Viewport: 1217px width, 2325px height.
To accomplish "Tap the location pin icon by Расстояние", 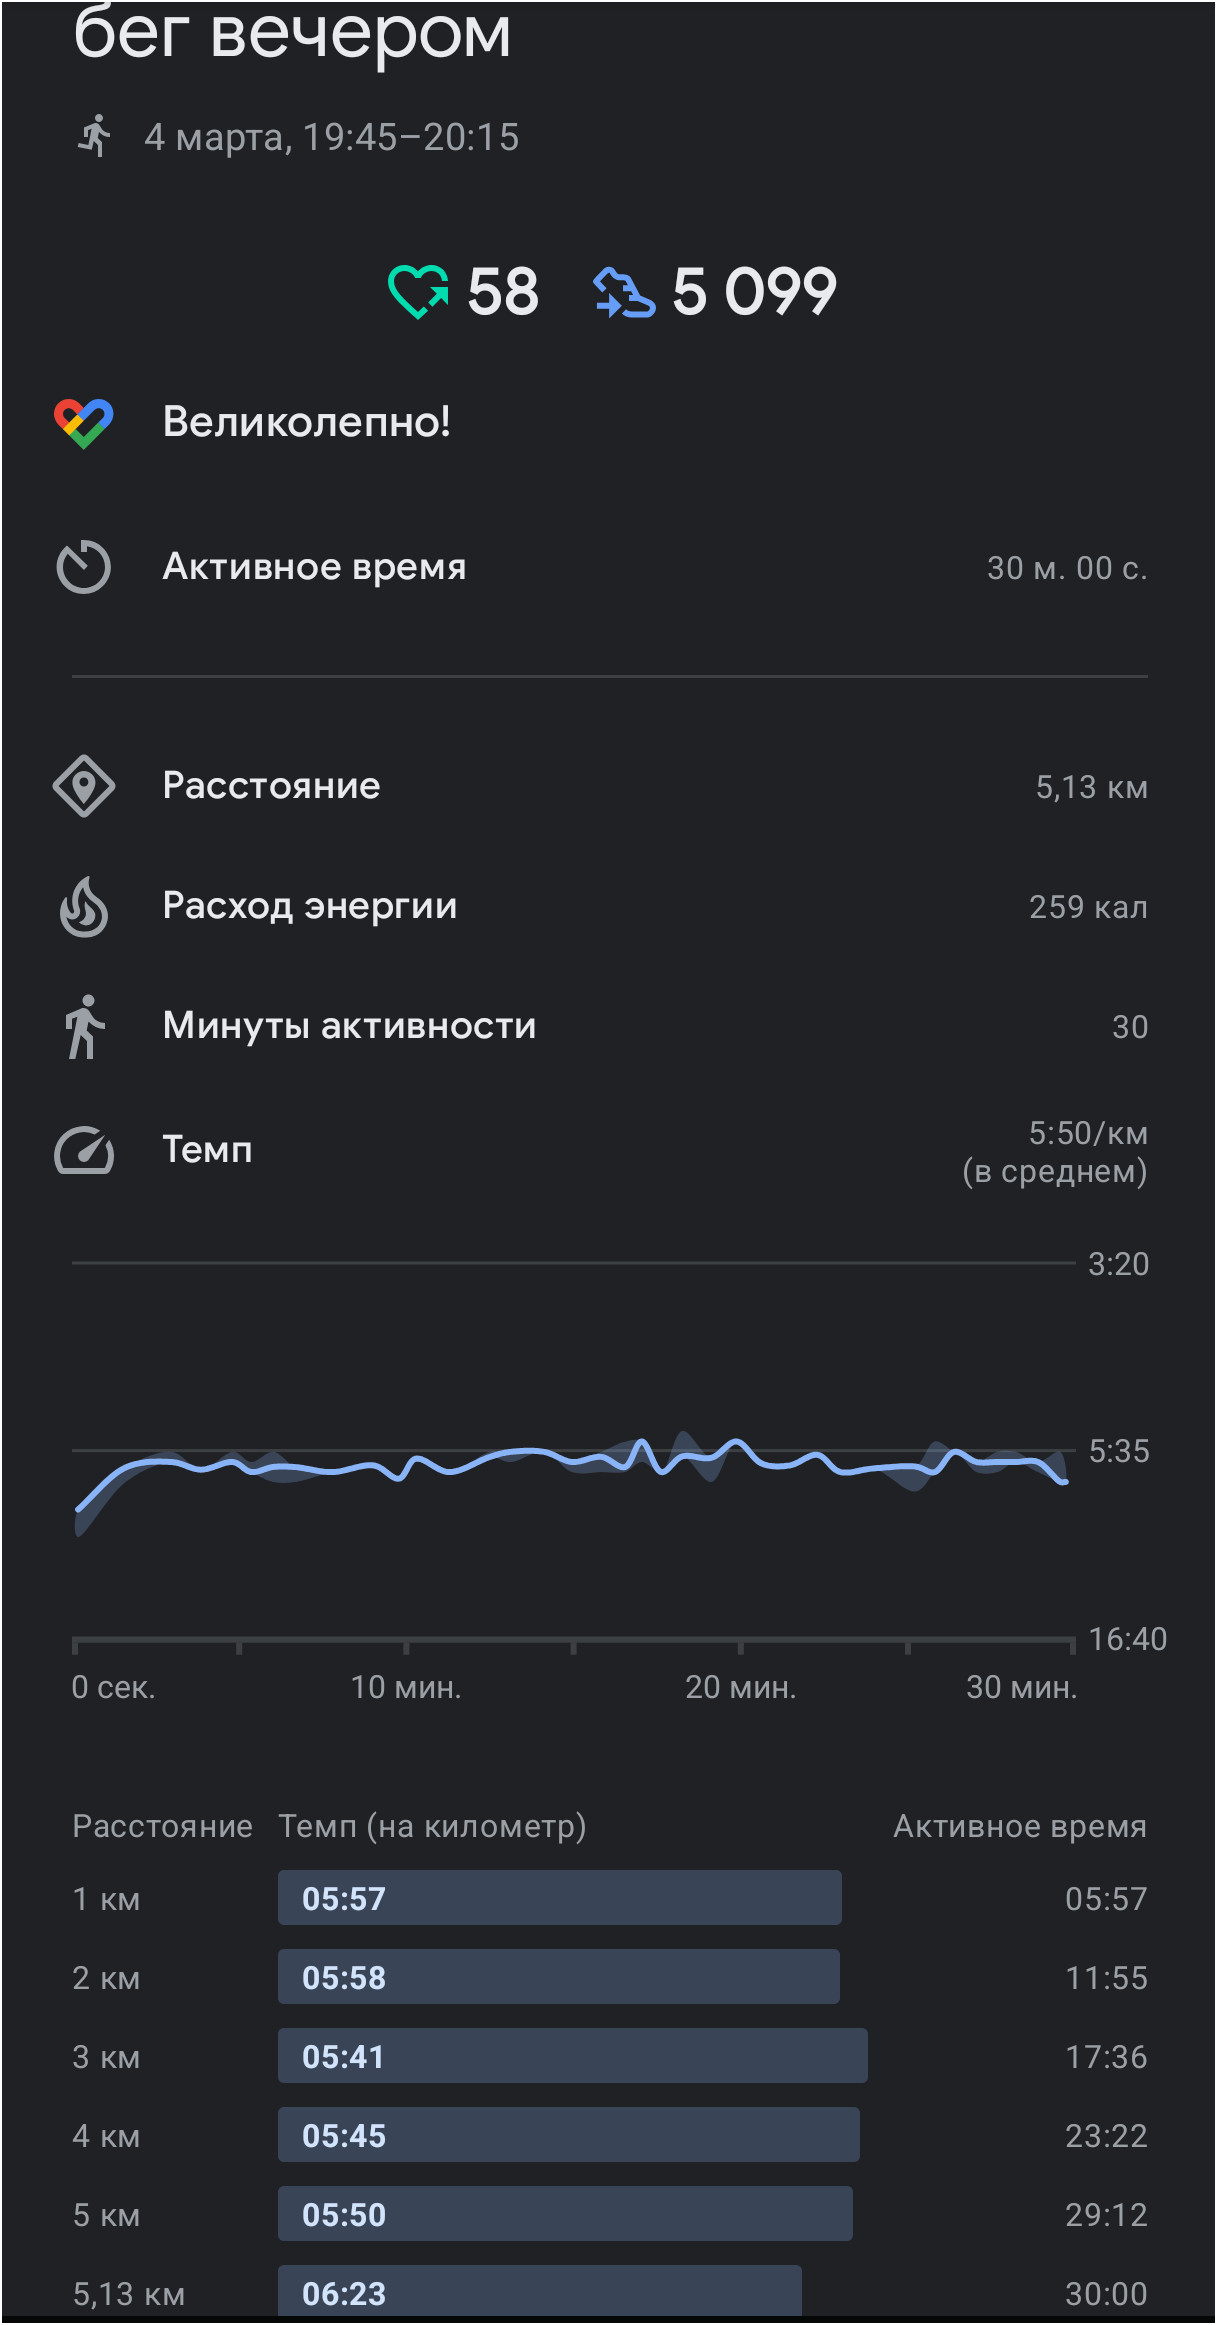I will [x=84, y=786].
